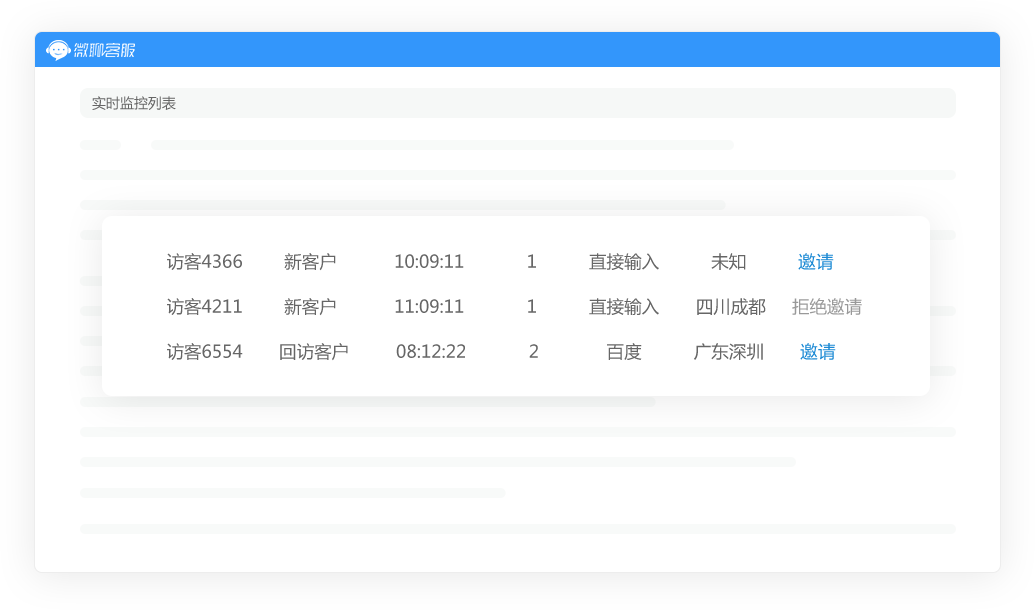Image resolution: width=1035 pixels, height=610 pixels.
Task: Click the 未知 location cell
Action: [728, 262]
